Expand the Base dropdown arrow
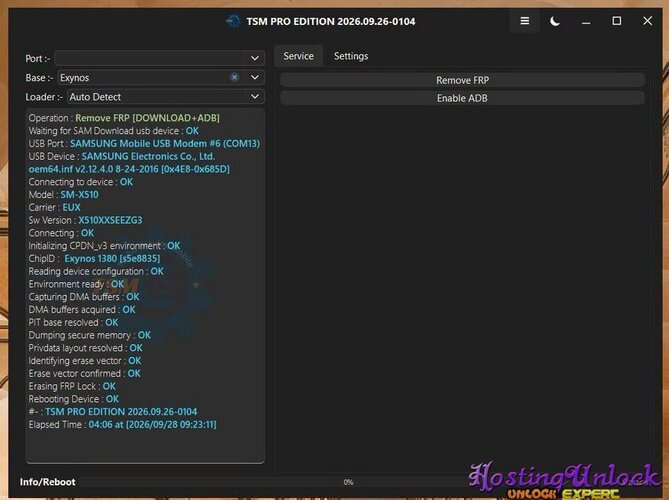 (x=255, y=77)
